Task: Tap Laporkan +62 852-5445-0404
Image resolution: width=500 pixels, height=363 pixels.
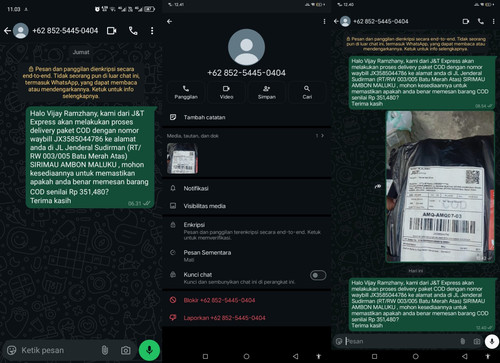Action: 246,318
